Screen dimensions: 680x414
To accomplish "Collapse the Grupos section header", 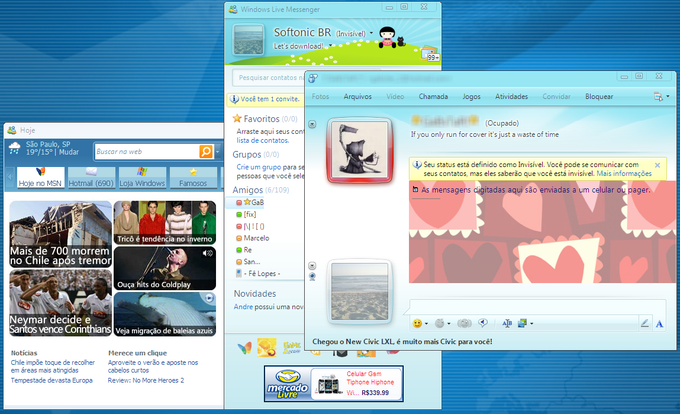I will [247, 154].
